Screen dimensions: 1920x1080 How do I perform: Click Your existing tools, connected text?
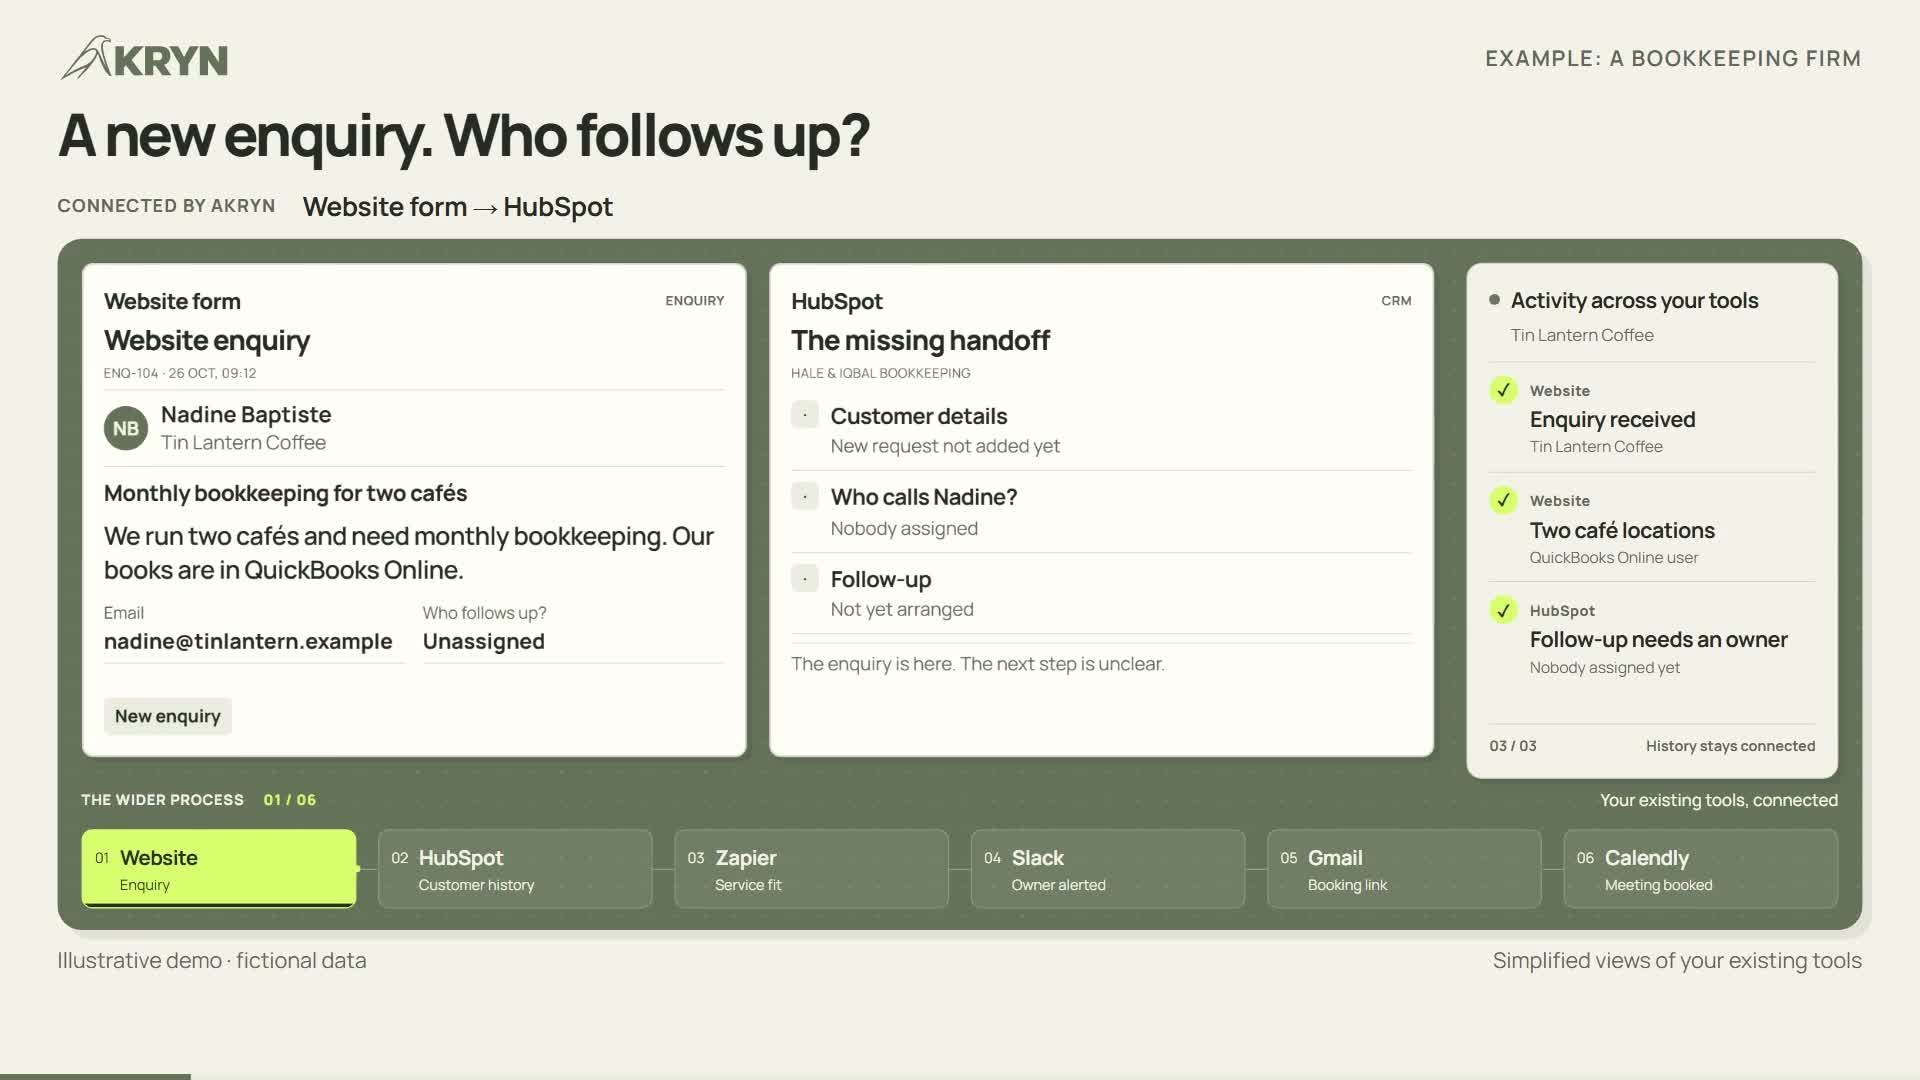1718,800
